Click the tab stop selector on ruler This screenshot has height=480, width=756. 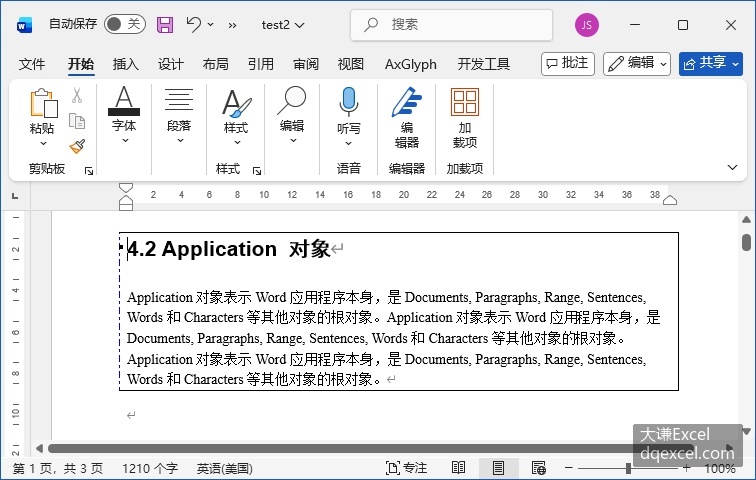pos(15,196)
